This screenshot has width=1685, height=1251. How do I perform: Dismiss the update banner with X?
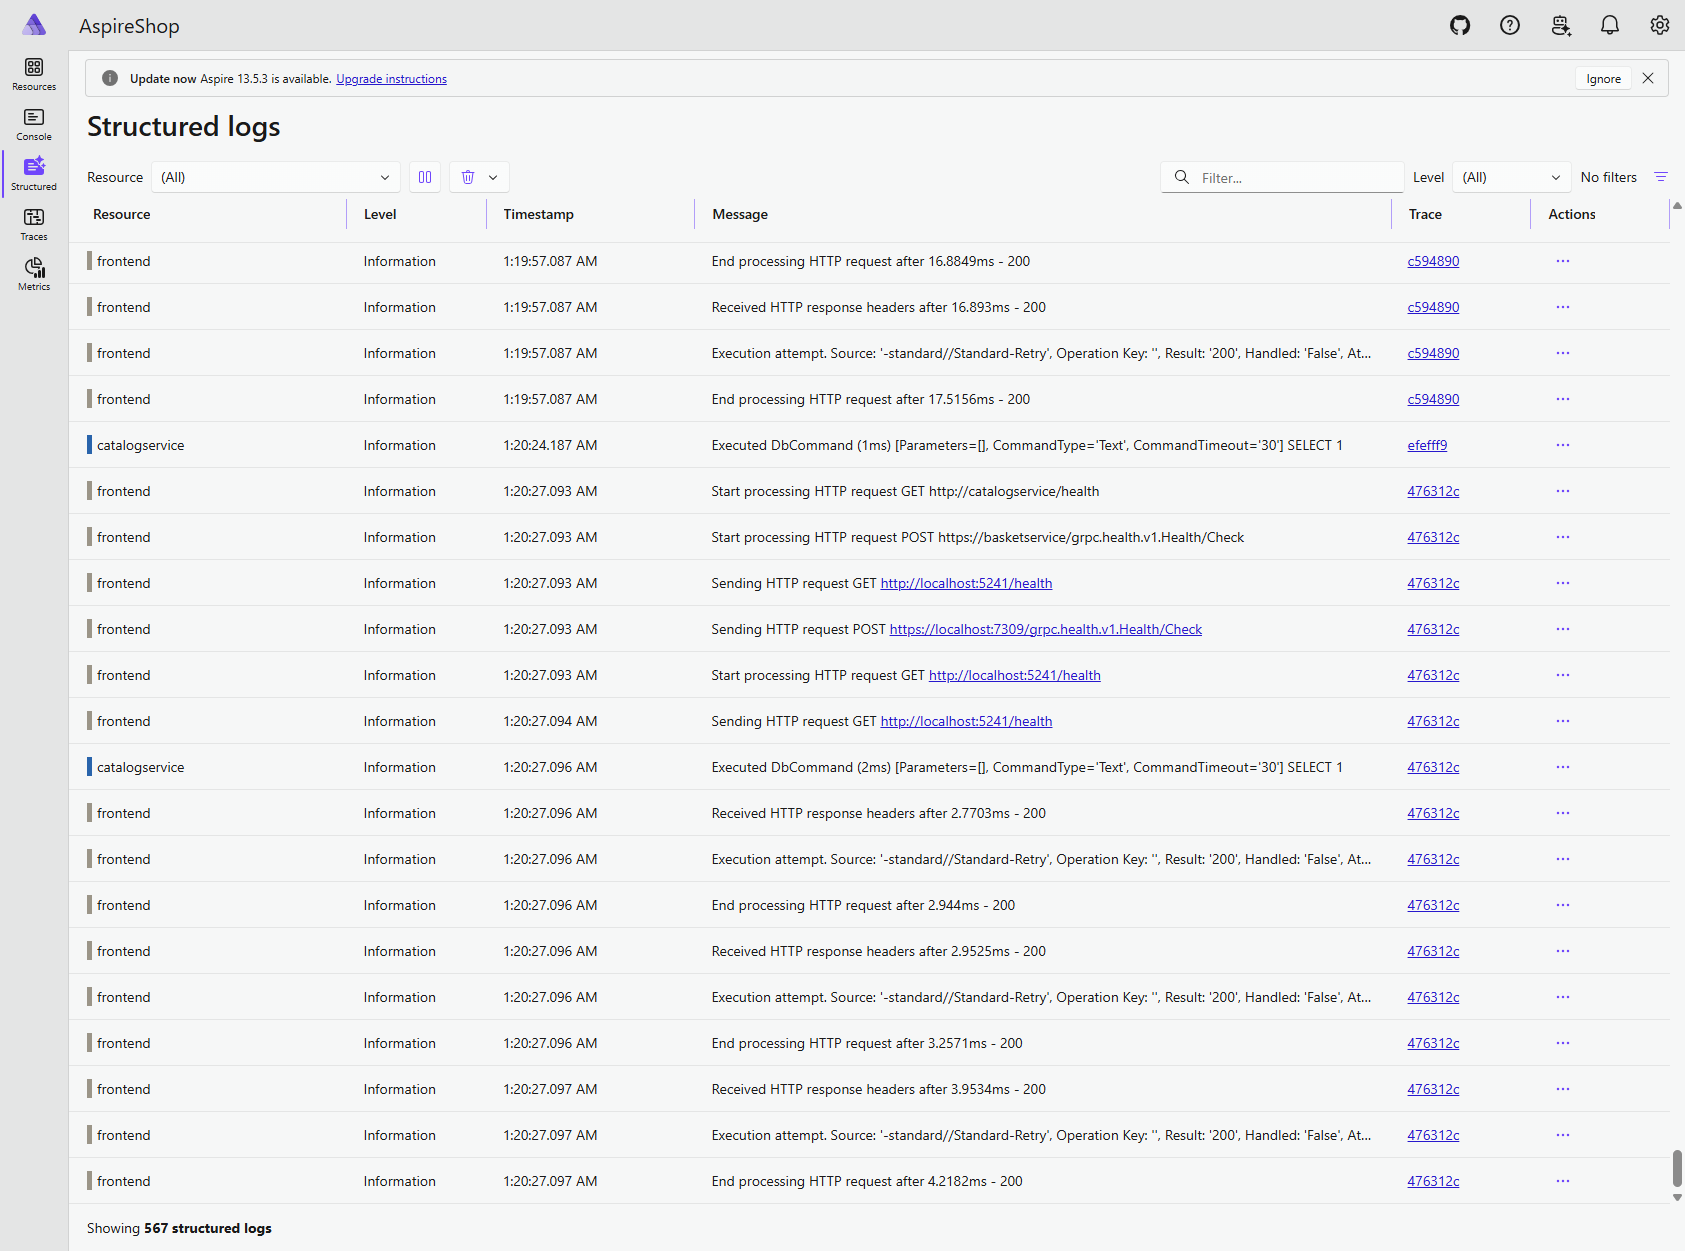(1648, 78)
